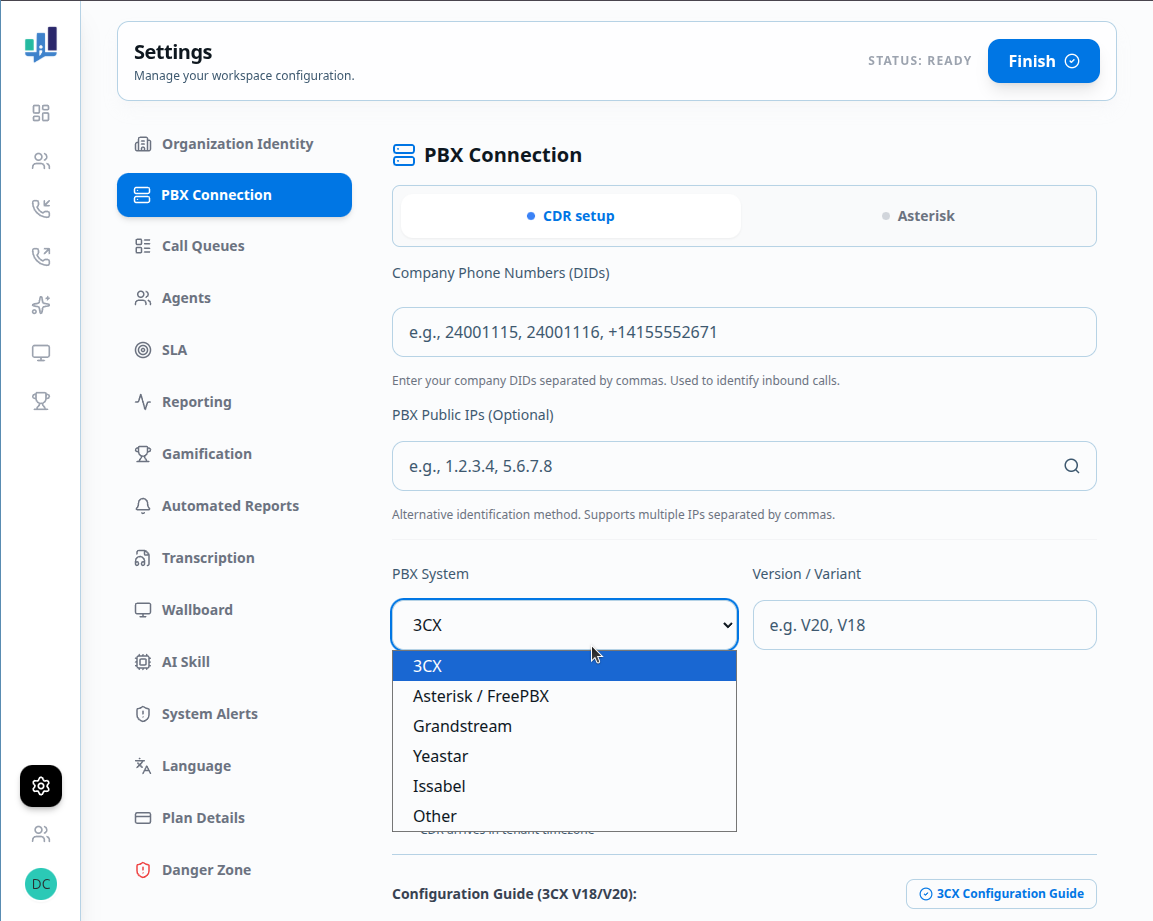Click the Configuration Guide (3CX V18/V20) heading
The width and height of the screenshot is (1153, 921).
pos(514,894)
